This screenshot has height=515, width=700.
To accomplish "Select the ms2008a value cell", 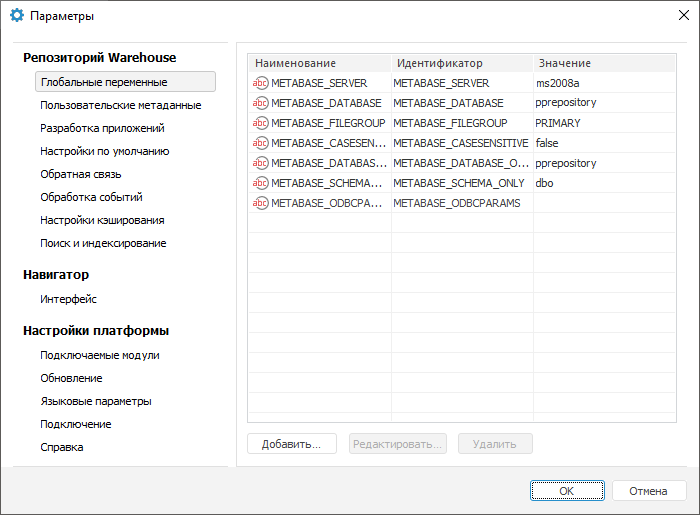I will (x=600, y=83).
